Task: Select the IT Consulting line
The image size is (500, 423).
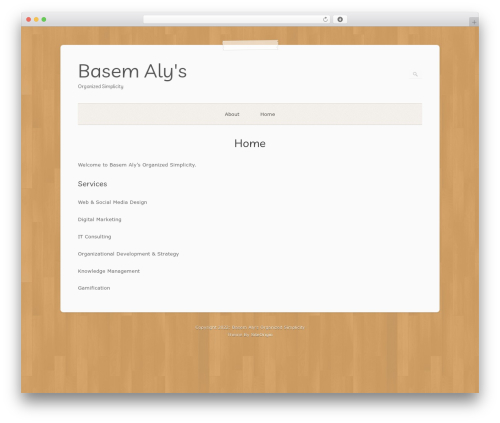Action: 94,237
